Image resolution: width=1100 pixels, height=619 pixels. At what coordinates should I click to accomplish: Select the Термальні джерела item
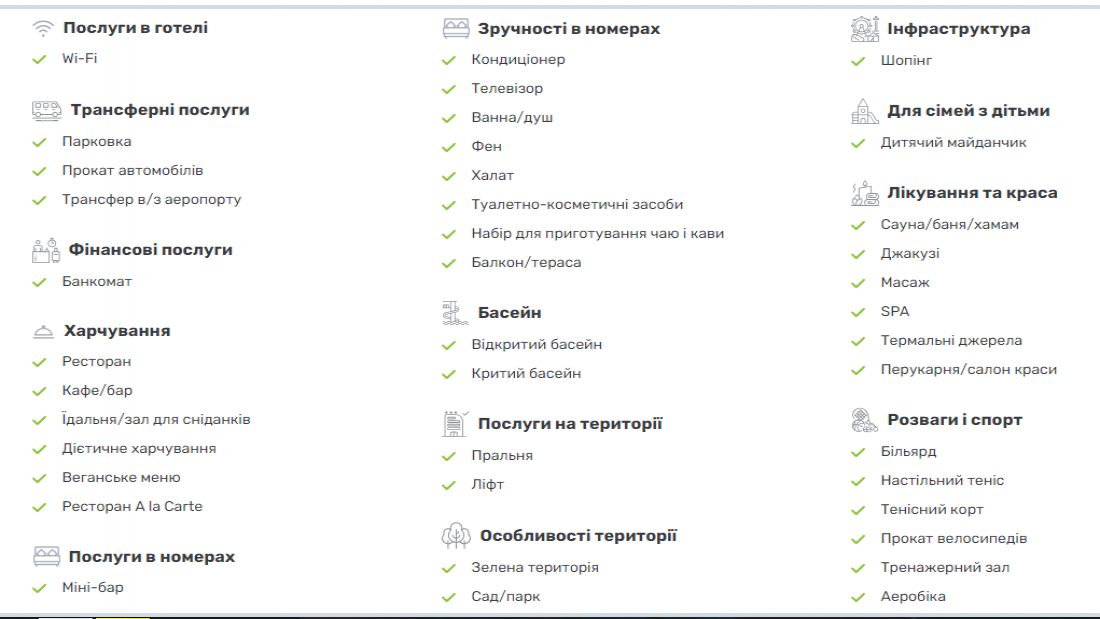pos(951,340)
